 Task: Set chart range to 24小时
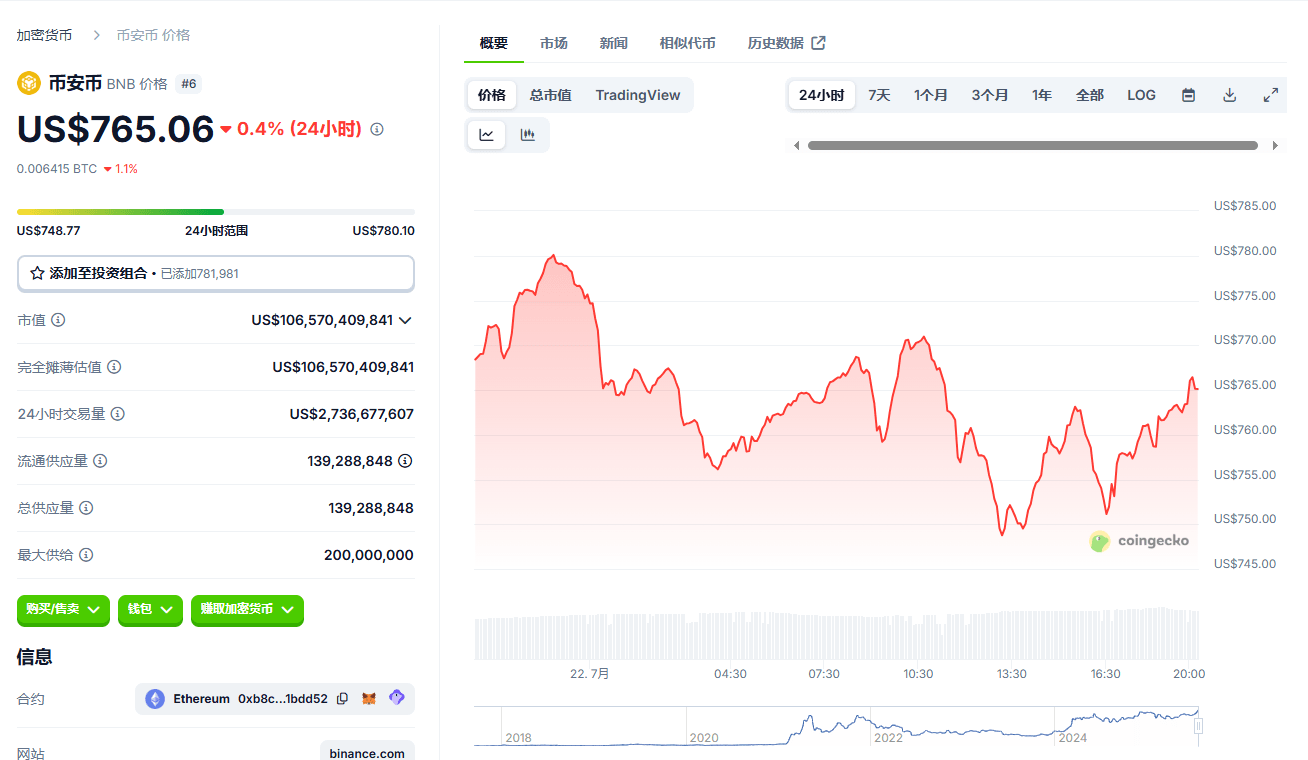coord(822,95)
